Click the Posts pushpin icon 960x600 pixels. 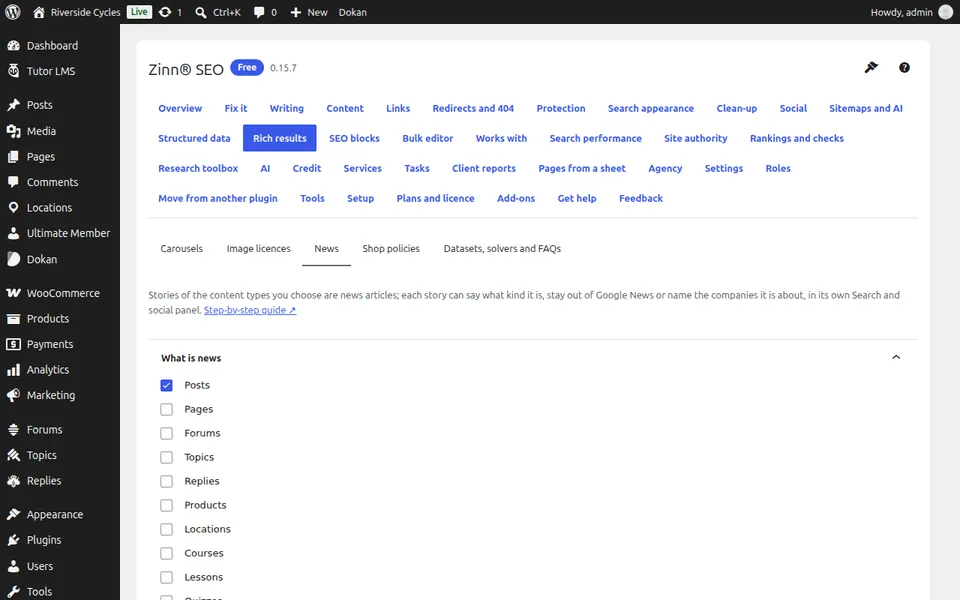click(13, 105)
